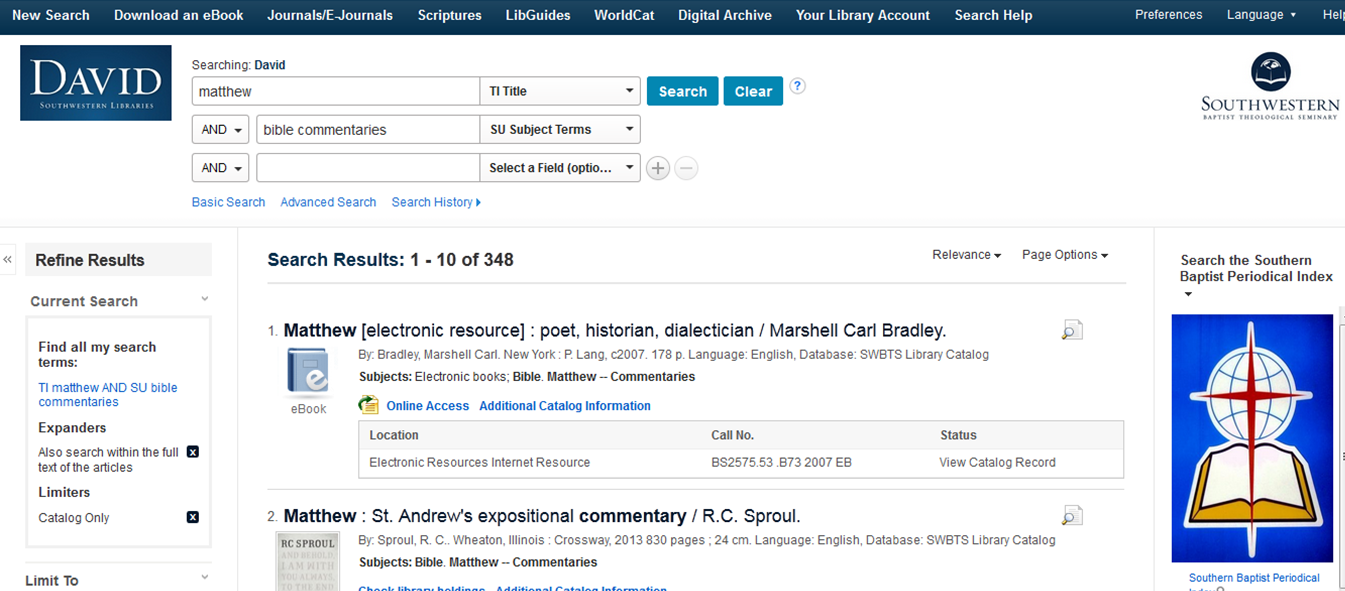The height and width of the screenshot is (591, 1345).
Task: Click call number BS2575.53 .B73 2007 EB
Action: (781, 463)
